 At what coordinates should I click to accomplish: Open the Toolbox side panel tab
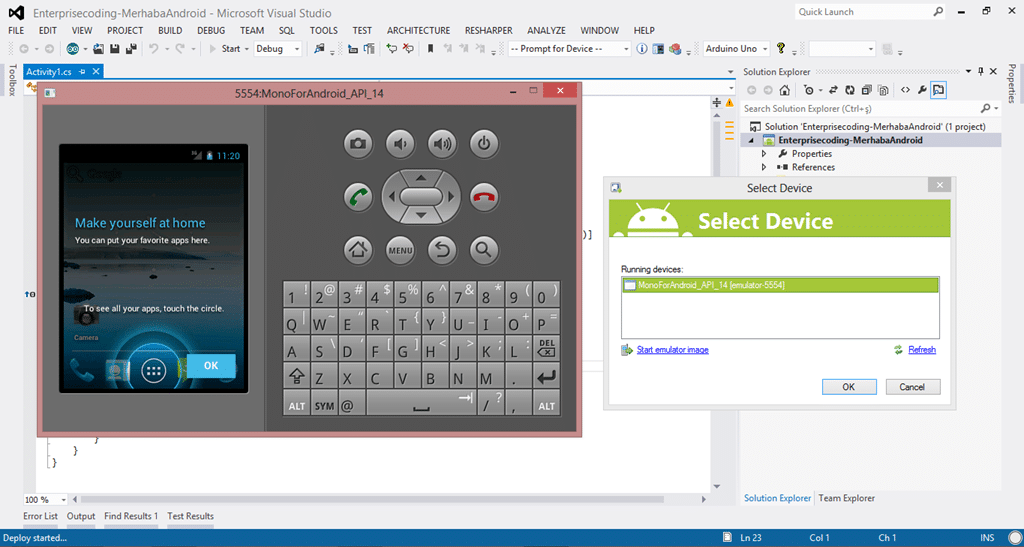pyautogui.click(x=10, y=80)
